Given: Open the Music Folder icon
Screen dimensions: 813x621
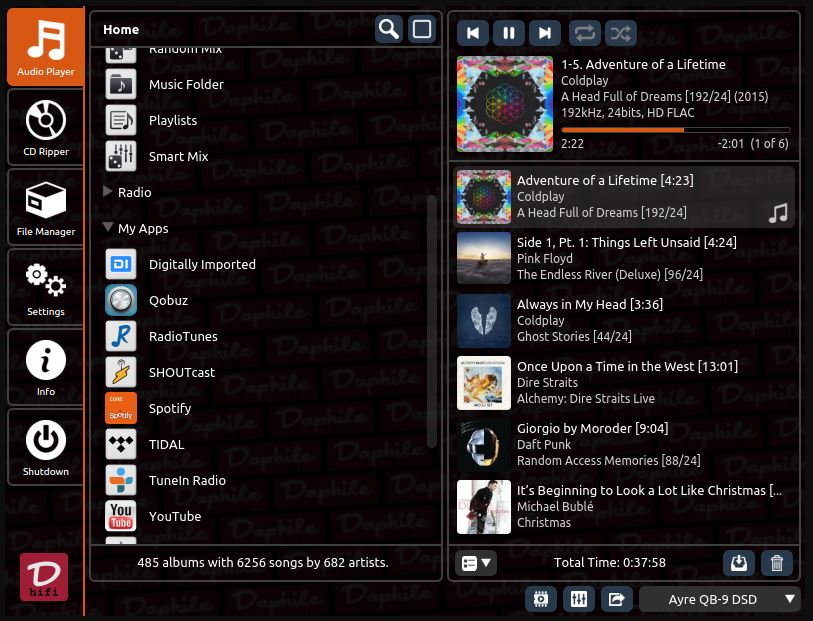Looking at the screenshot, I should 121,84.
